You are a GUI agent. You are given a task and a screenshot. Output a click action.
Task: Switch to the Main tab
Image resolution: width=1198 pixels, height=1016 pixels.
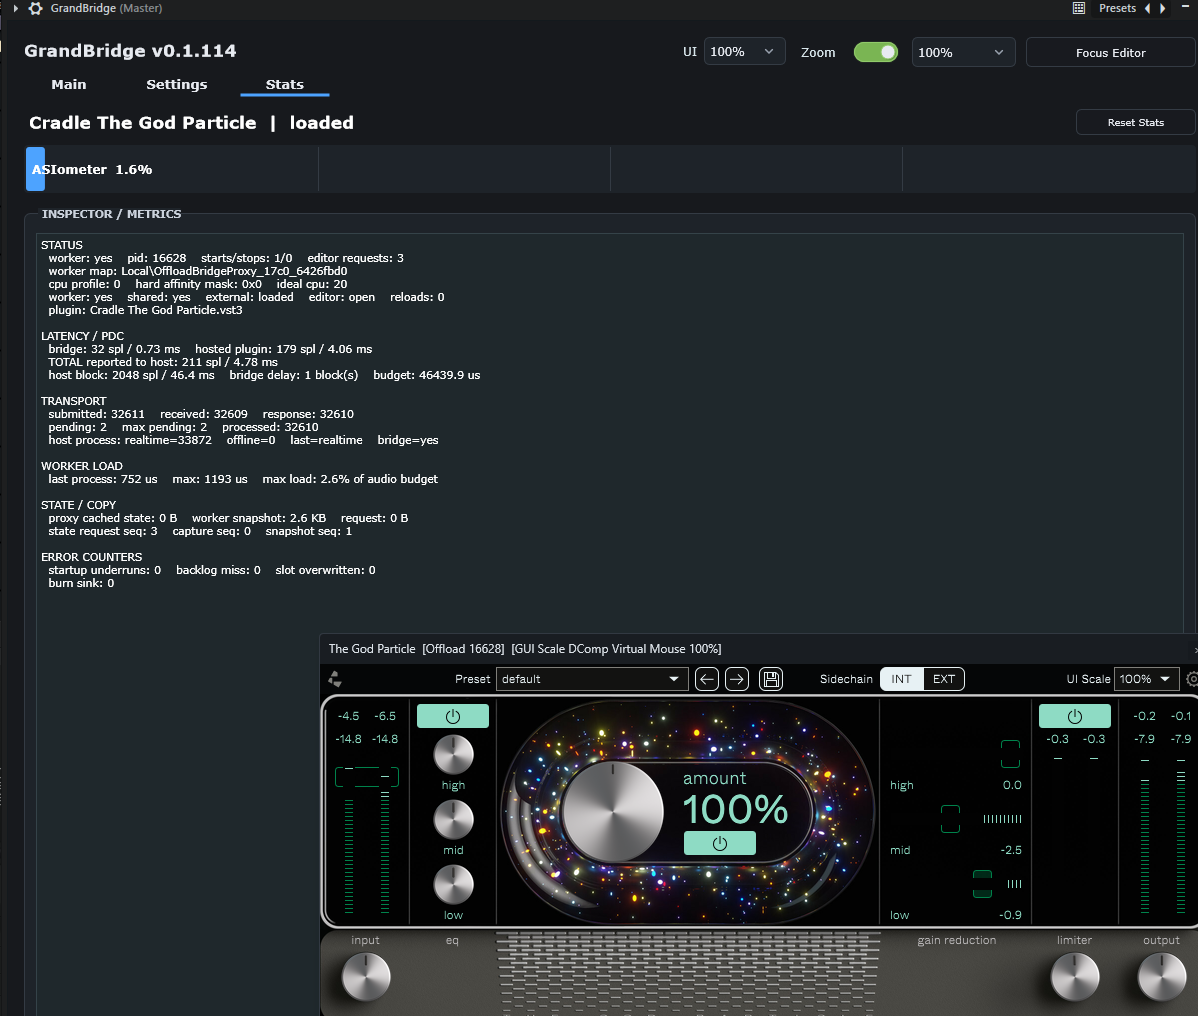tap(69, 85)
